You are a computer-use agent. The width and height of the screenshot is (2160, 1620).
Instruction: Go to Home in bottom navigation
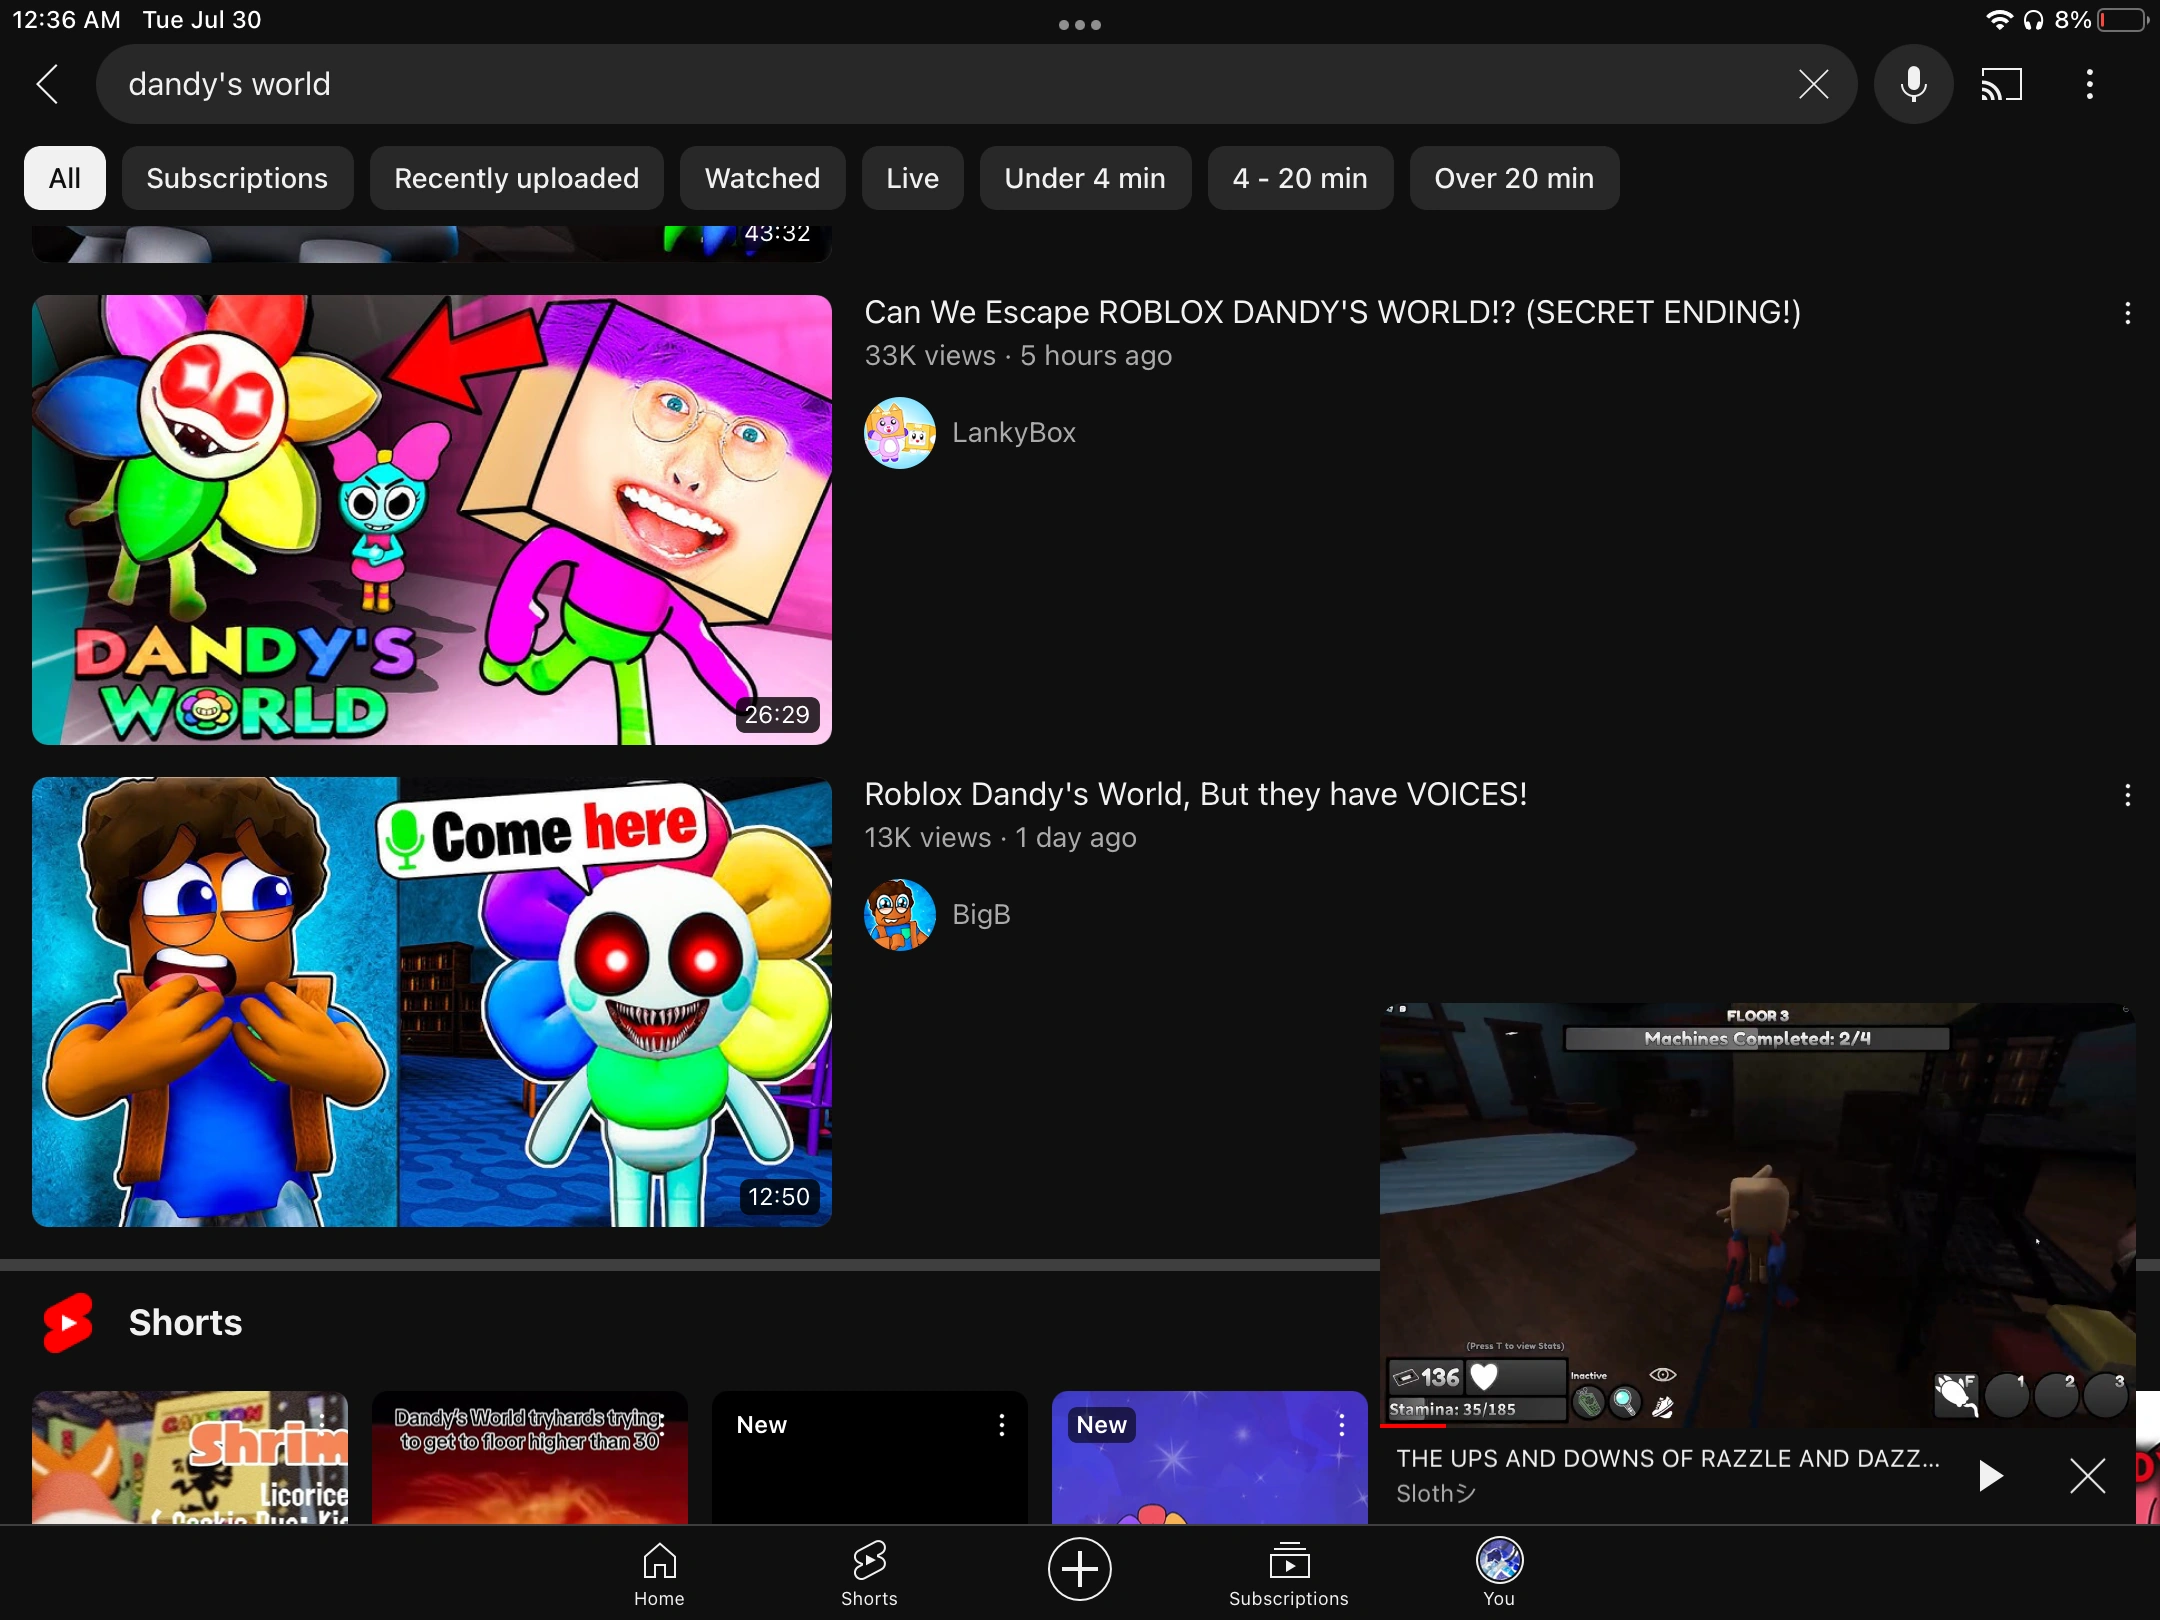659,1572
